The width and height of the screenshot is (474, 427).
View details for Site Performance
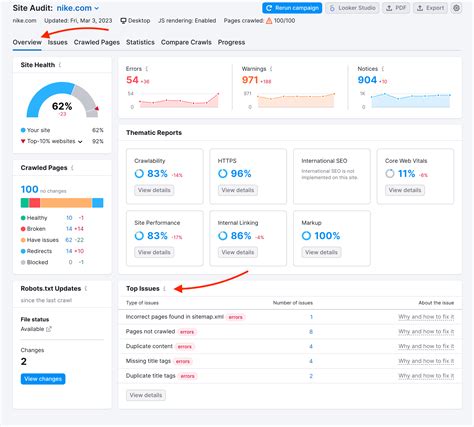click(x=154, y=252)
